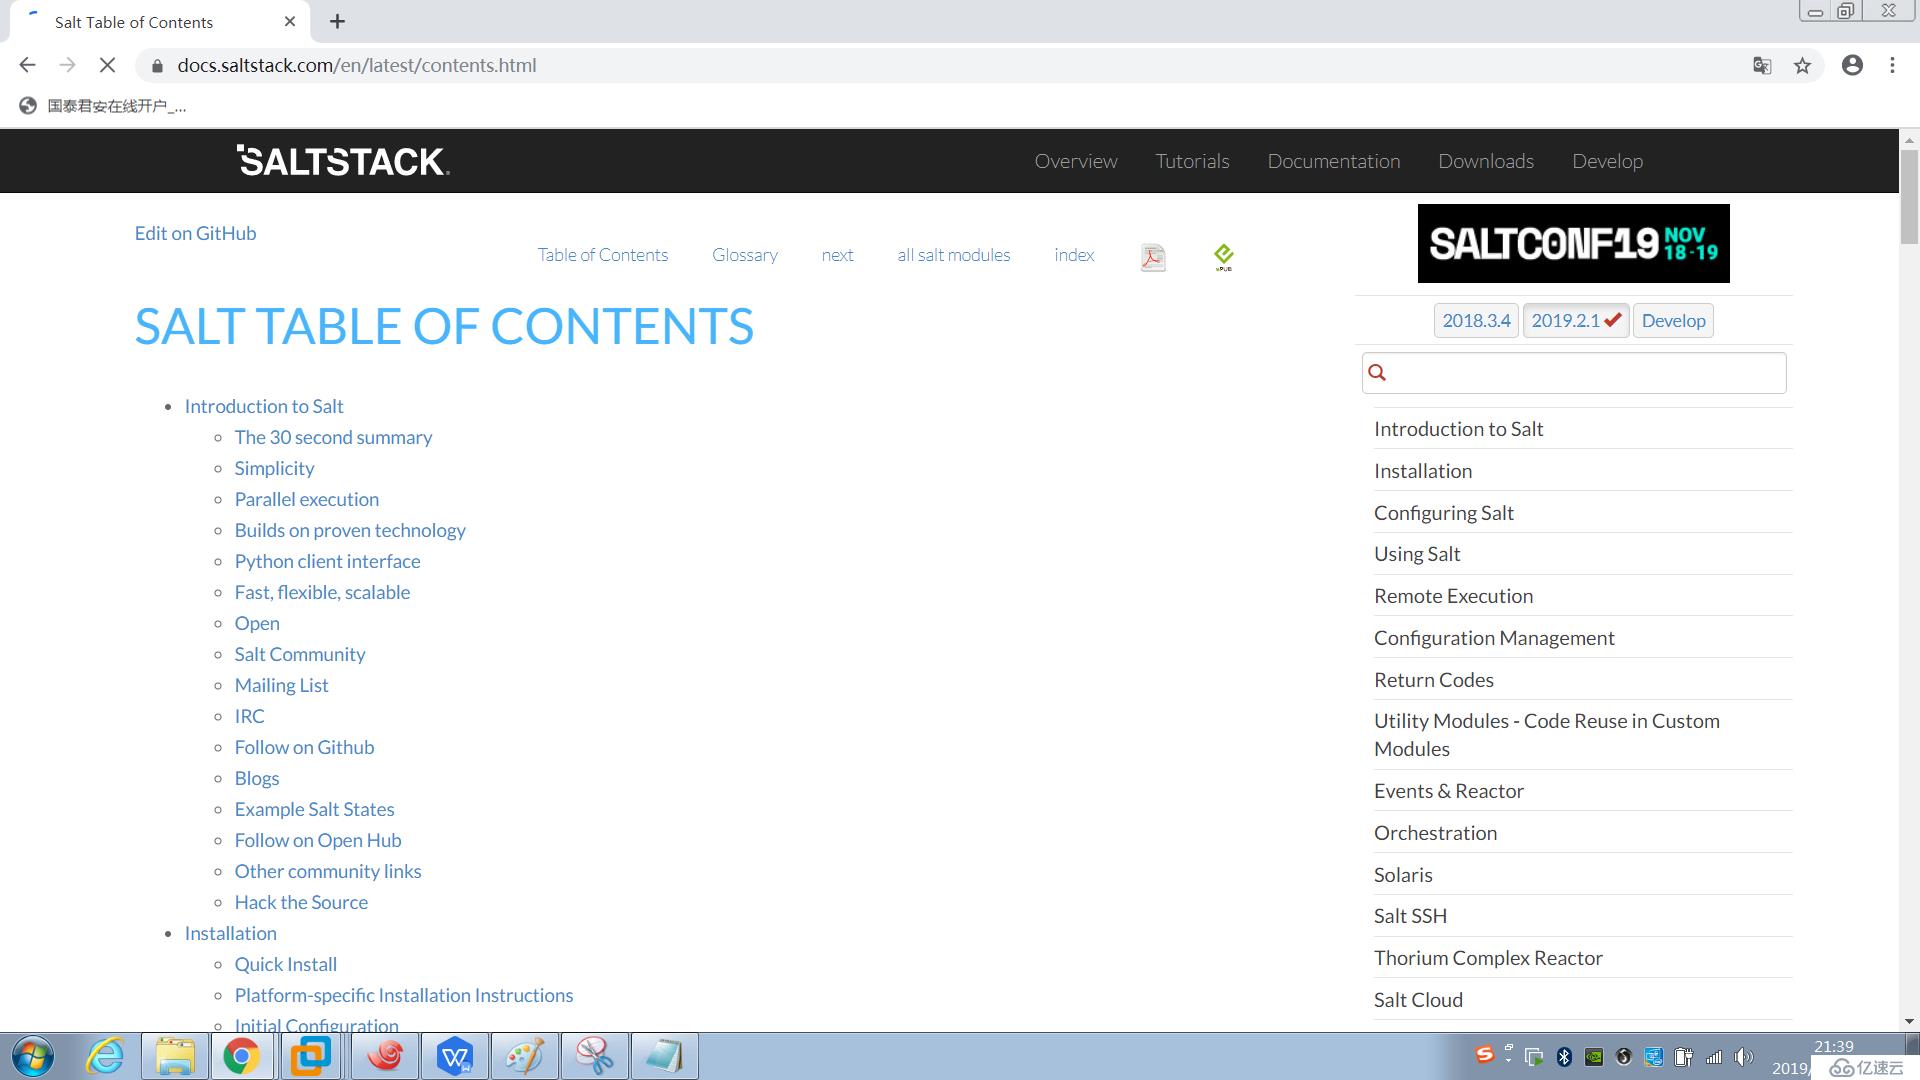The height and width of the screenshot is (1080, 1920).
Task: Switch docs to the Develop version button
Action: click(x=1673, y=321)
